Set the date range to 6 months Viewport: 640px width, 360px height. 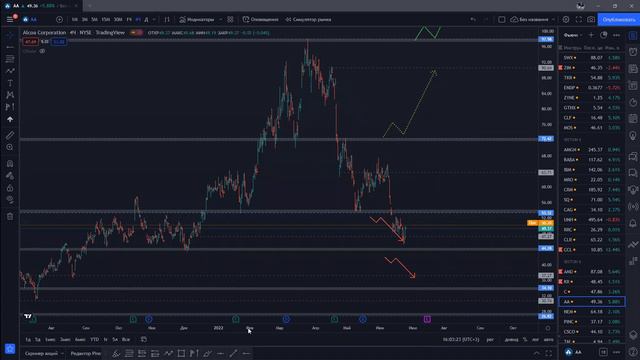[x=80, y=339]
